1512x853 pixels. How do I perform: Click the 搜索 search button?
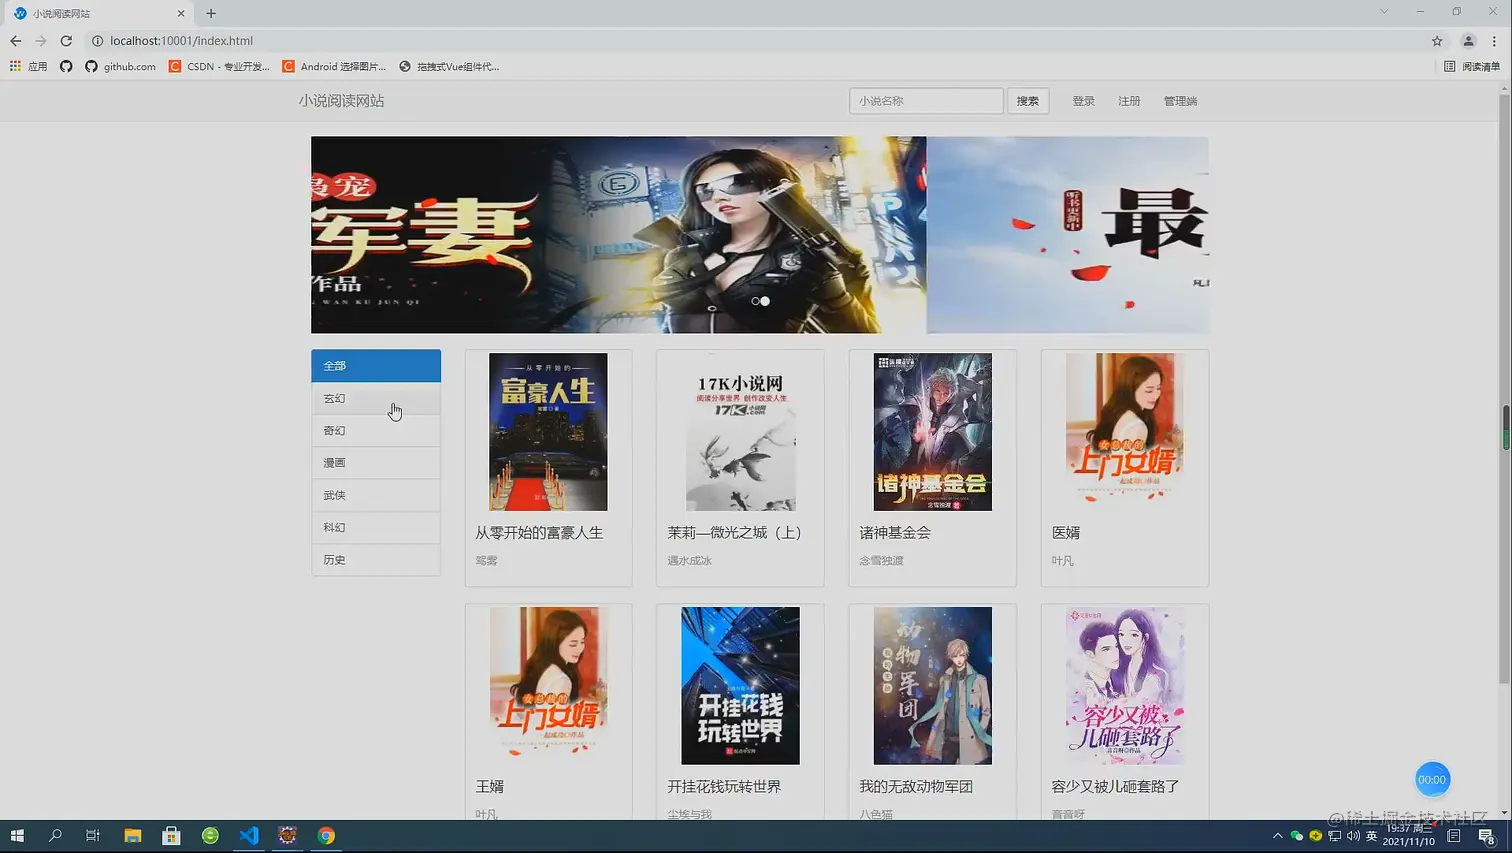click(x=1028, y=101)
